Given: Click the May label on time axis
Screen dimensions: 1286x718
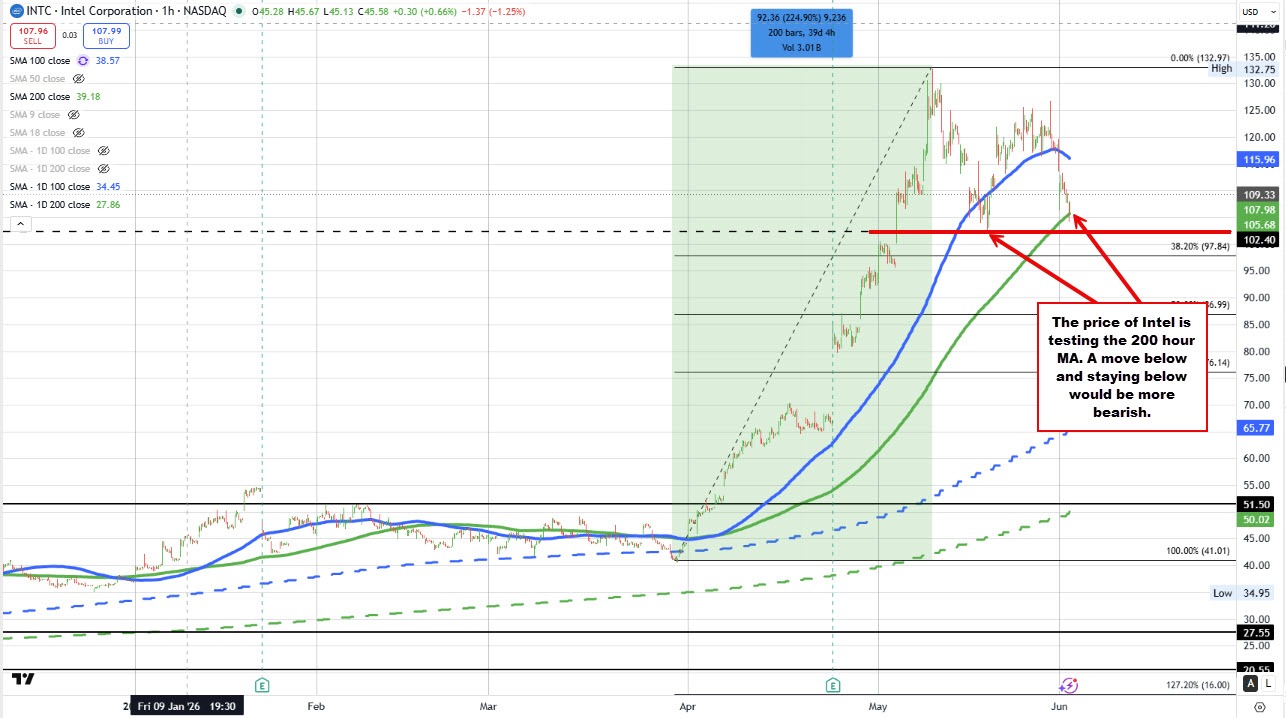Looking at the screenshot, I should point(878,706).
